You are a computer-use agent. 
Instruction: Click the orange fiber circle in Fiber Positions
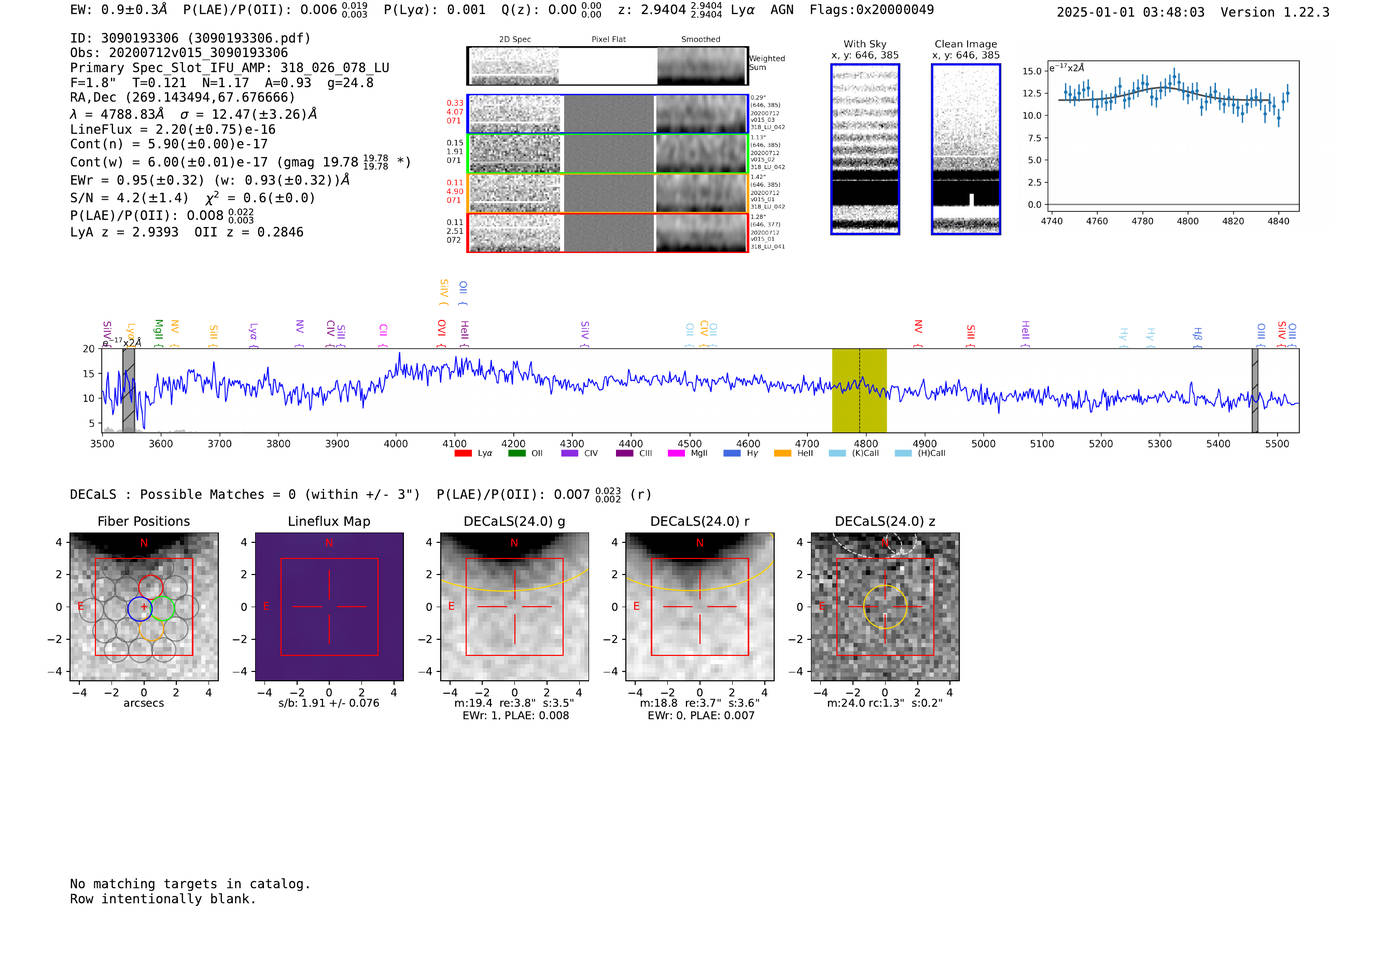pyautogui.click(x=150, y=628)
